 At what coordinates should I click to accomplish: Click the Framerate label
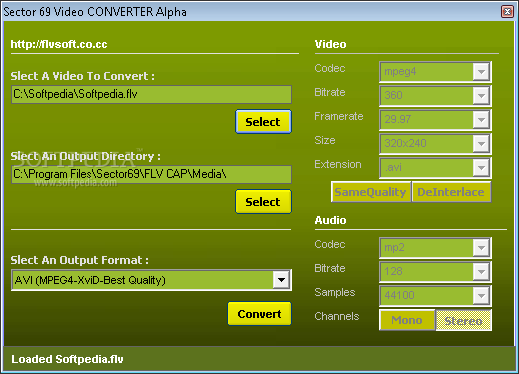pyautogui.click(x=339, y=116)
